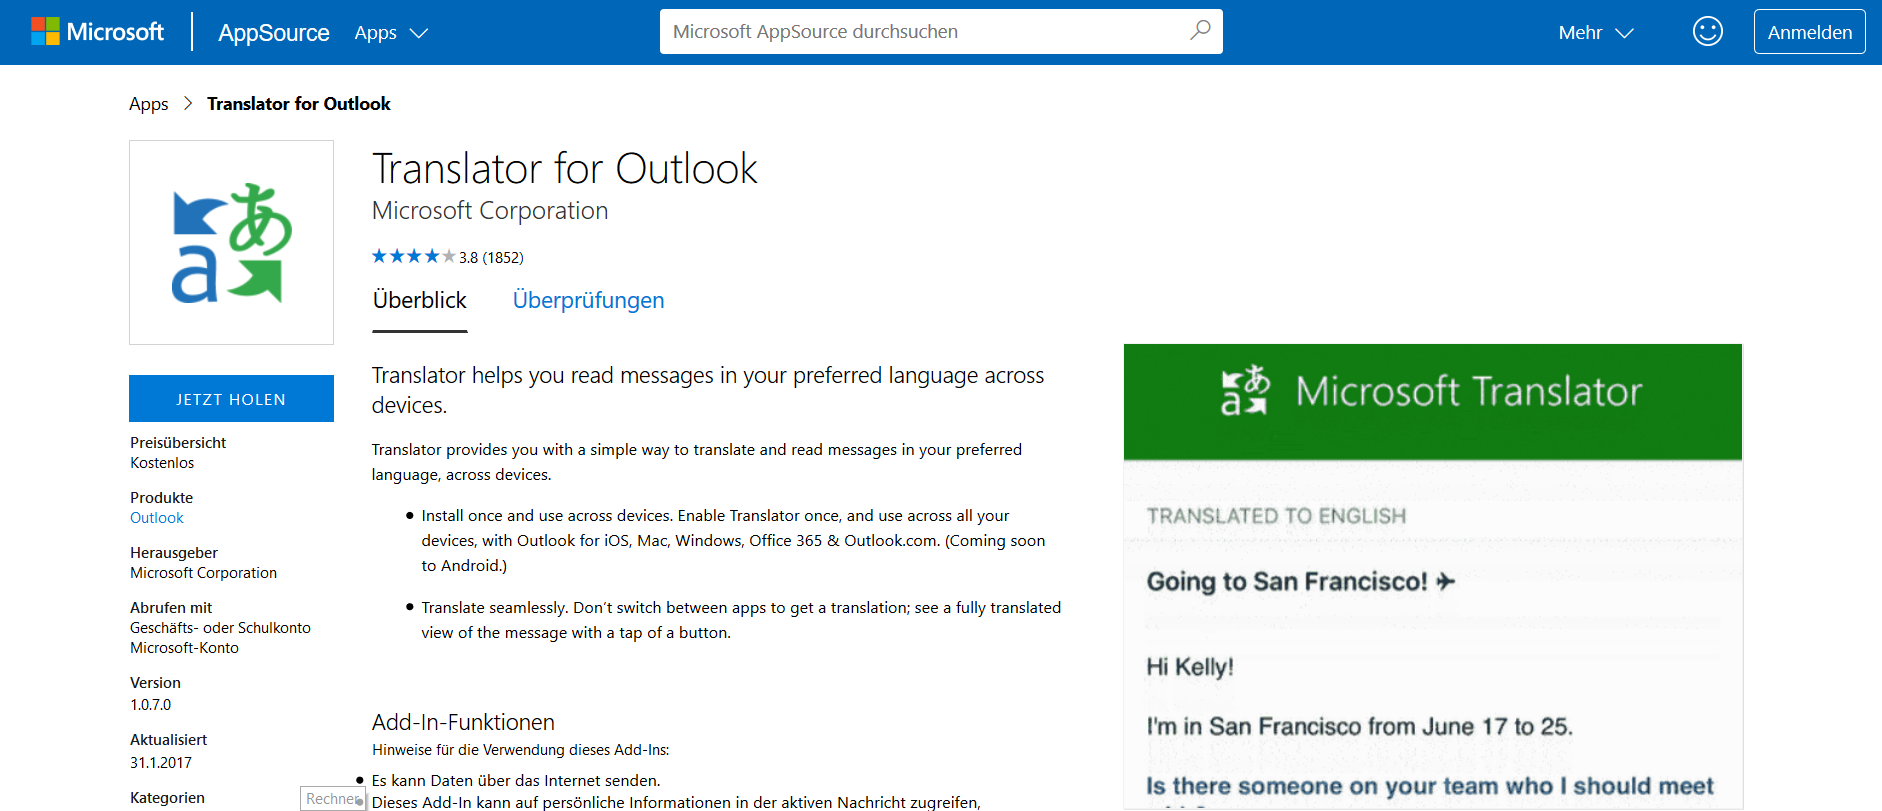Click version number 1.0.7.0
Screen dimensions: 1882x811
click(x=150, y=705)
